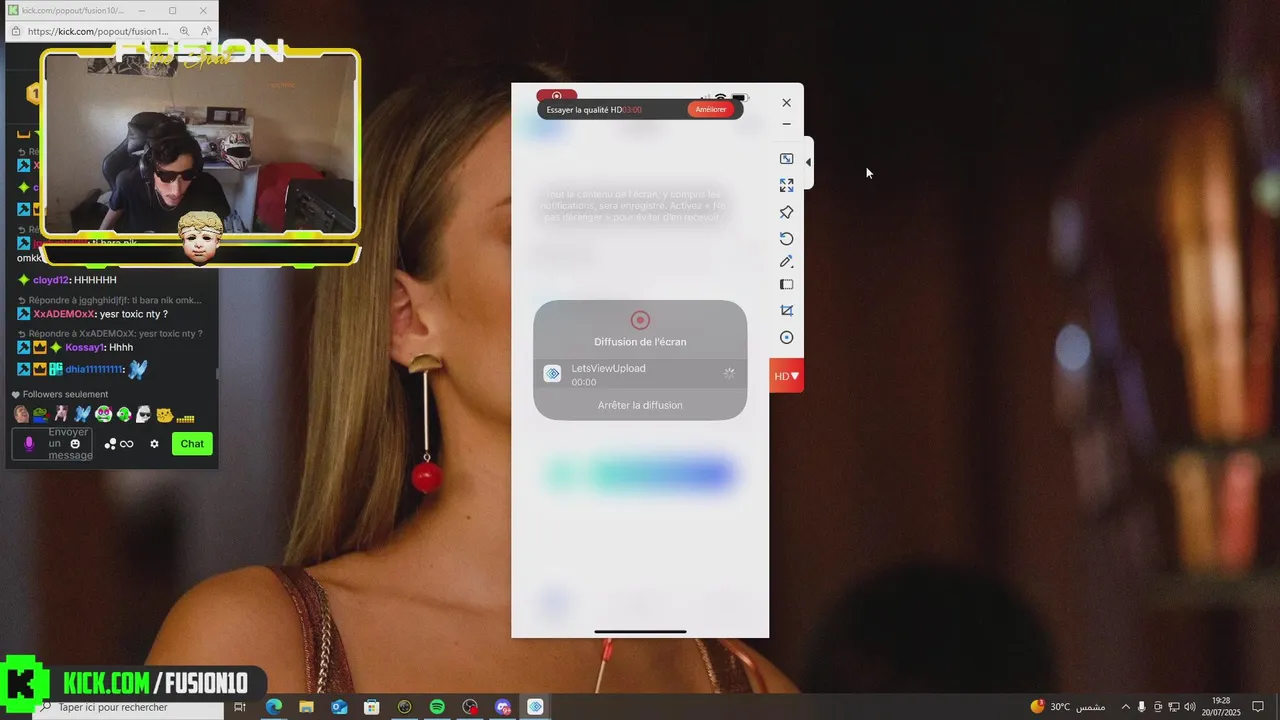Click the green Chat send button
This screenshot has width=1280, height=720.
coord(192,444)
